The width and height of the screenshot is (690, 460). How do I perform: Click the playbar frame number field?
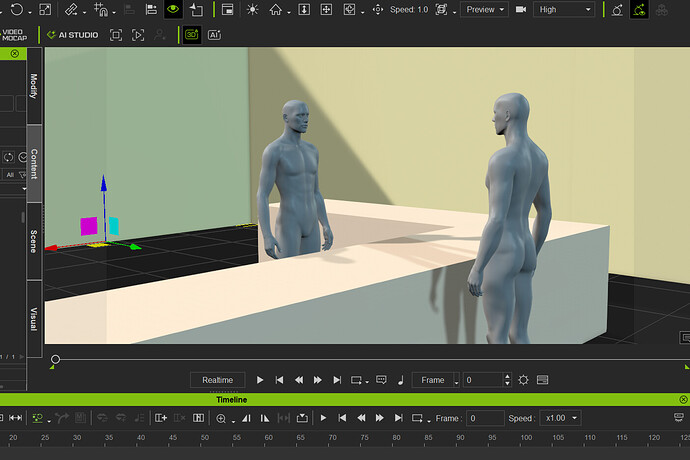click(x=483, y=380)
